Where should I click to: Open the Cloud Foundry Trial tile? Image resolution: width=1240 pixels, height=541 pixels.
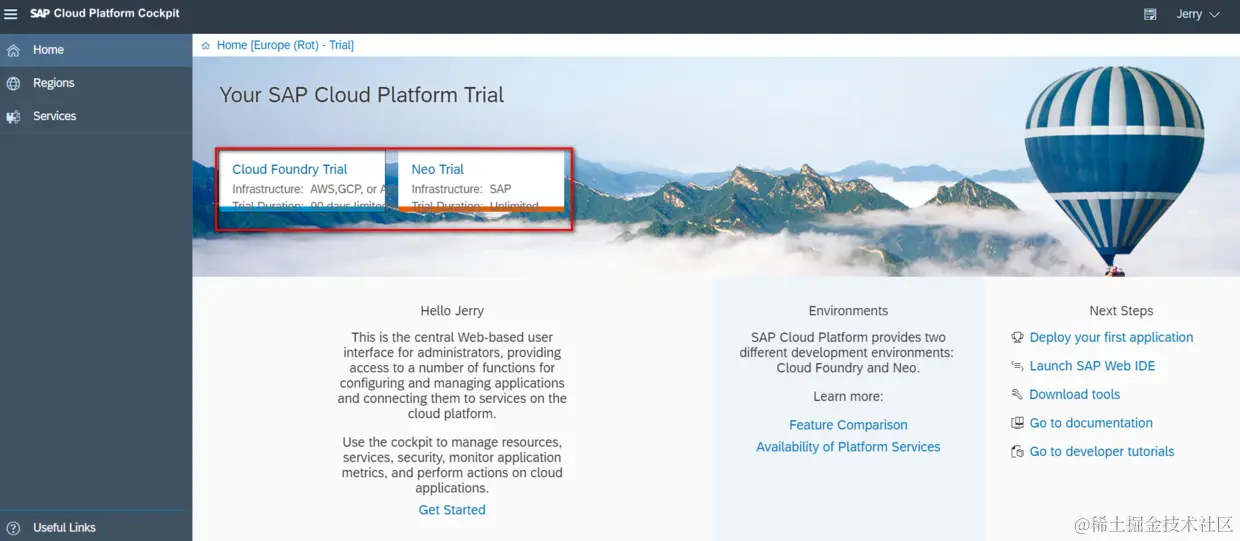pyautogui.click(x=301, y=181)
